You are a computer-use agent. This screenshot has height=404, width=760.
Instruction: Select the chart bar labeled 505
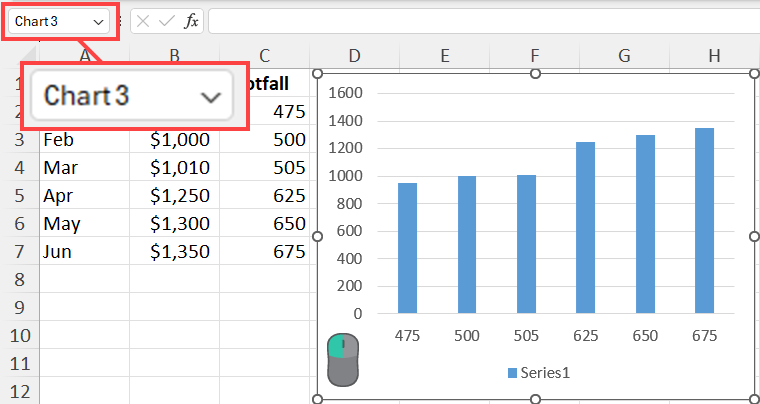tap(526, 244)
